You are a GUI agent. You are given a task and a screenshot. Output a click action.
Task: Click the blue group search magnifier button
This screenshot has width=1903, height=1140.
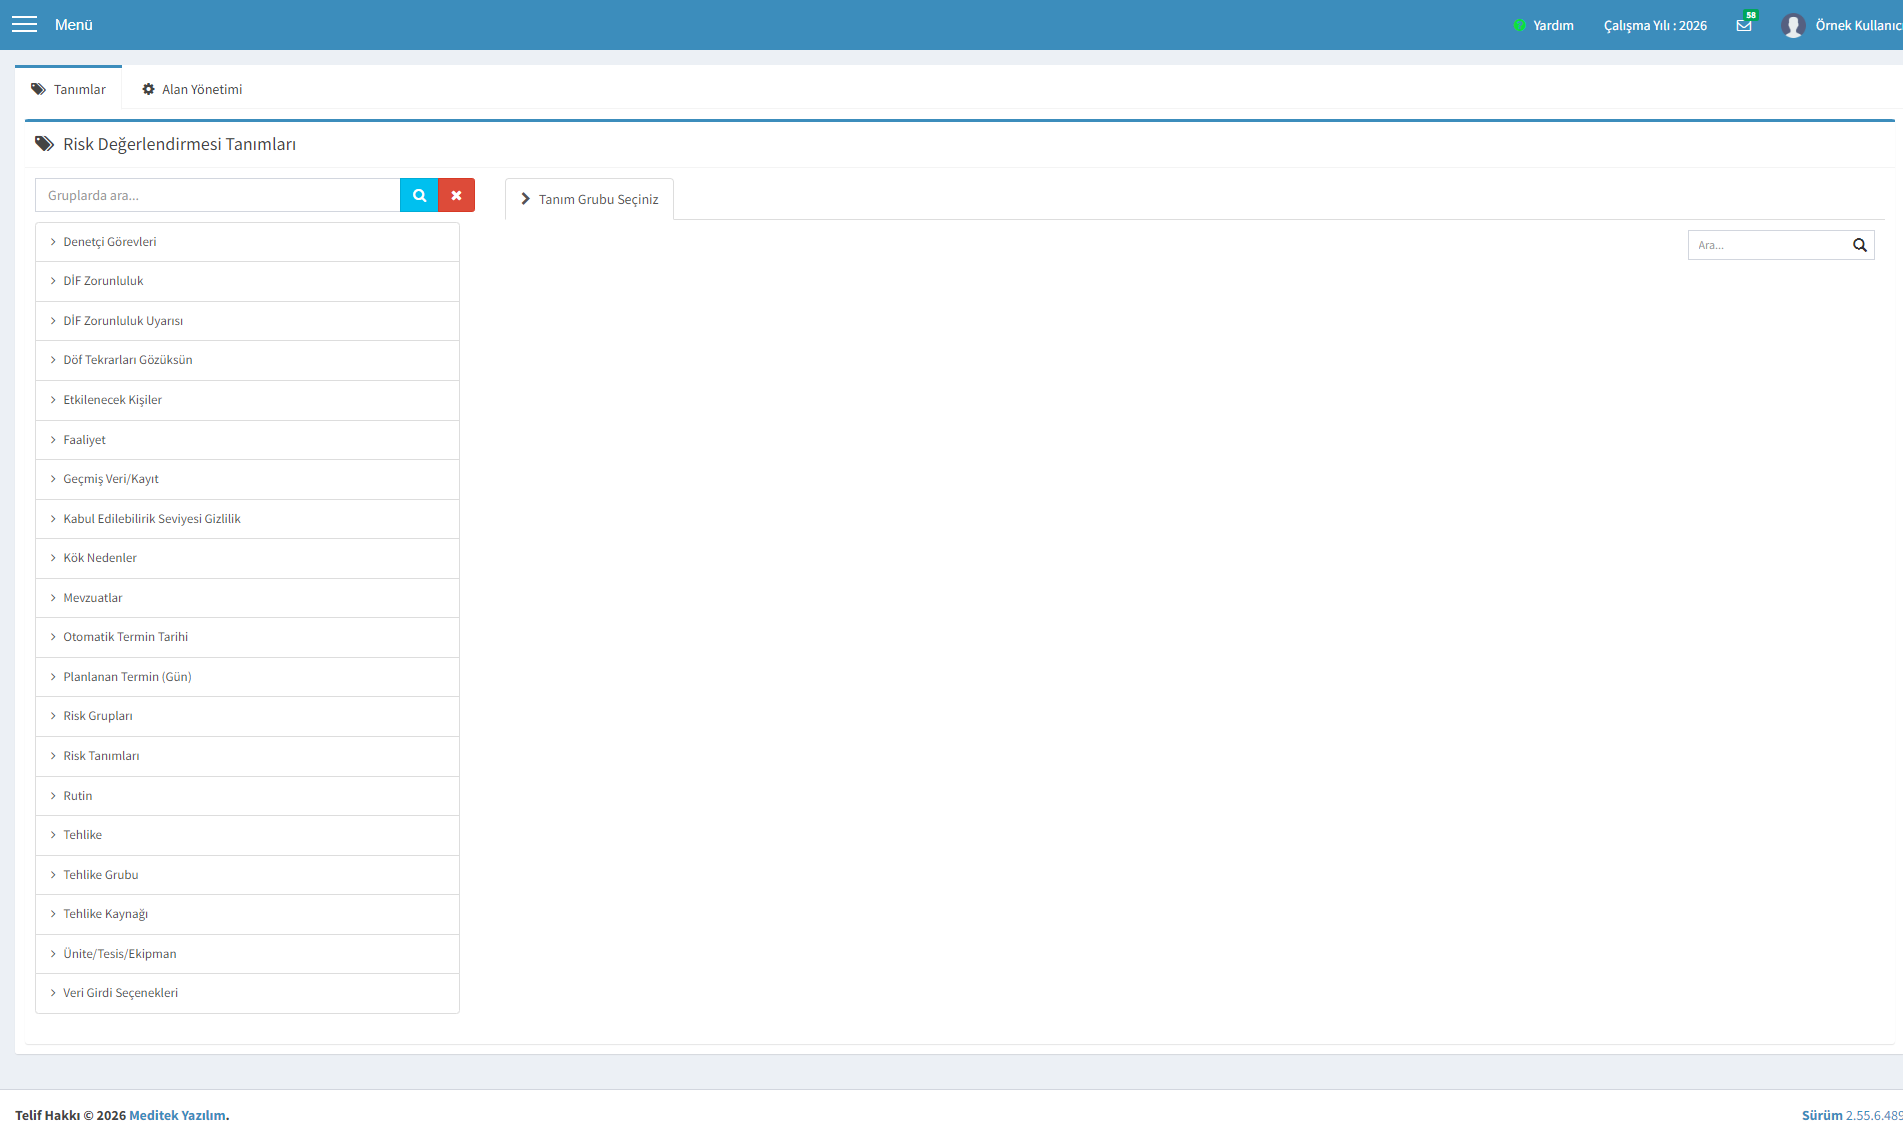pos(419,195)
